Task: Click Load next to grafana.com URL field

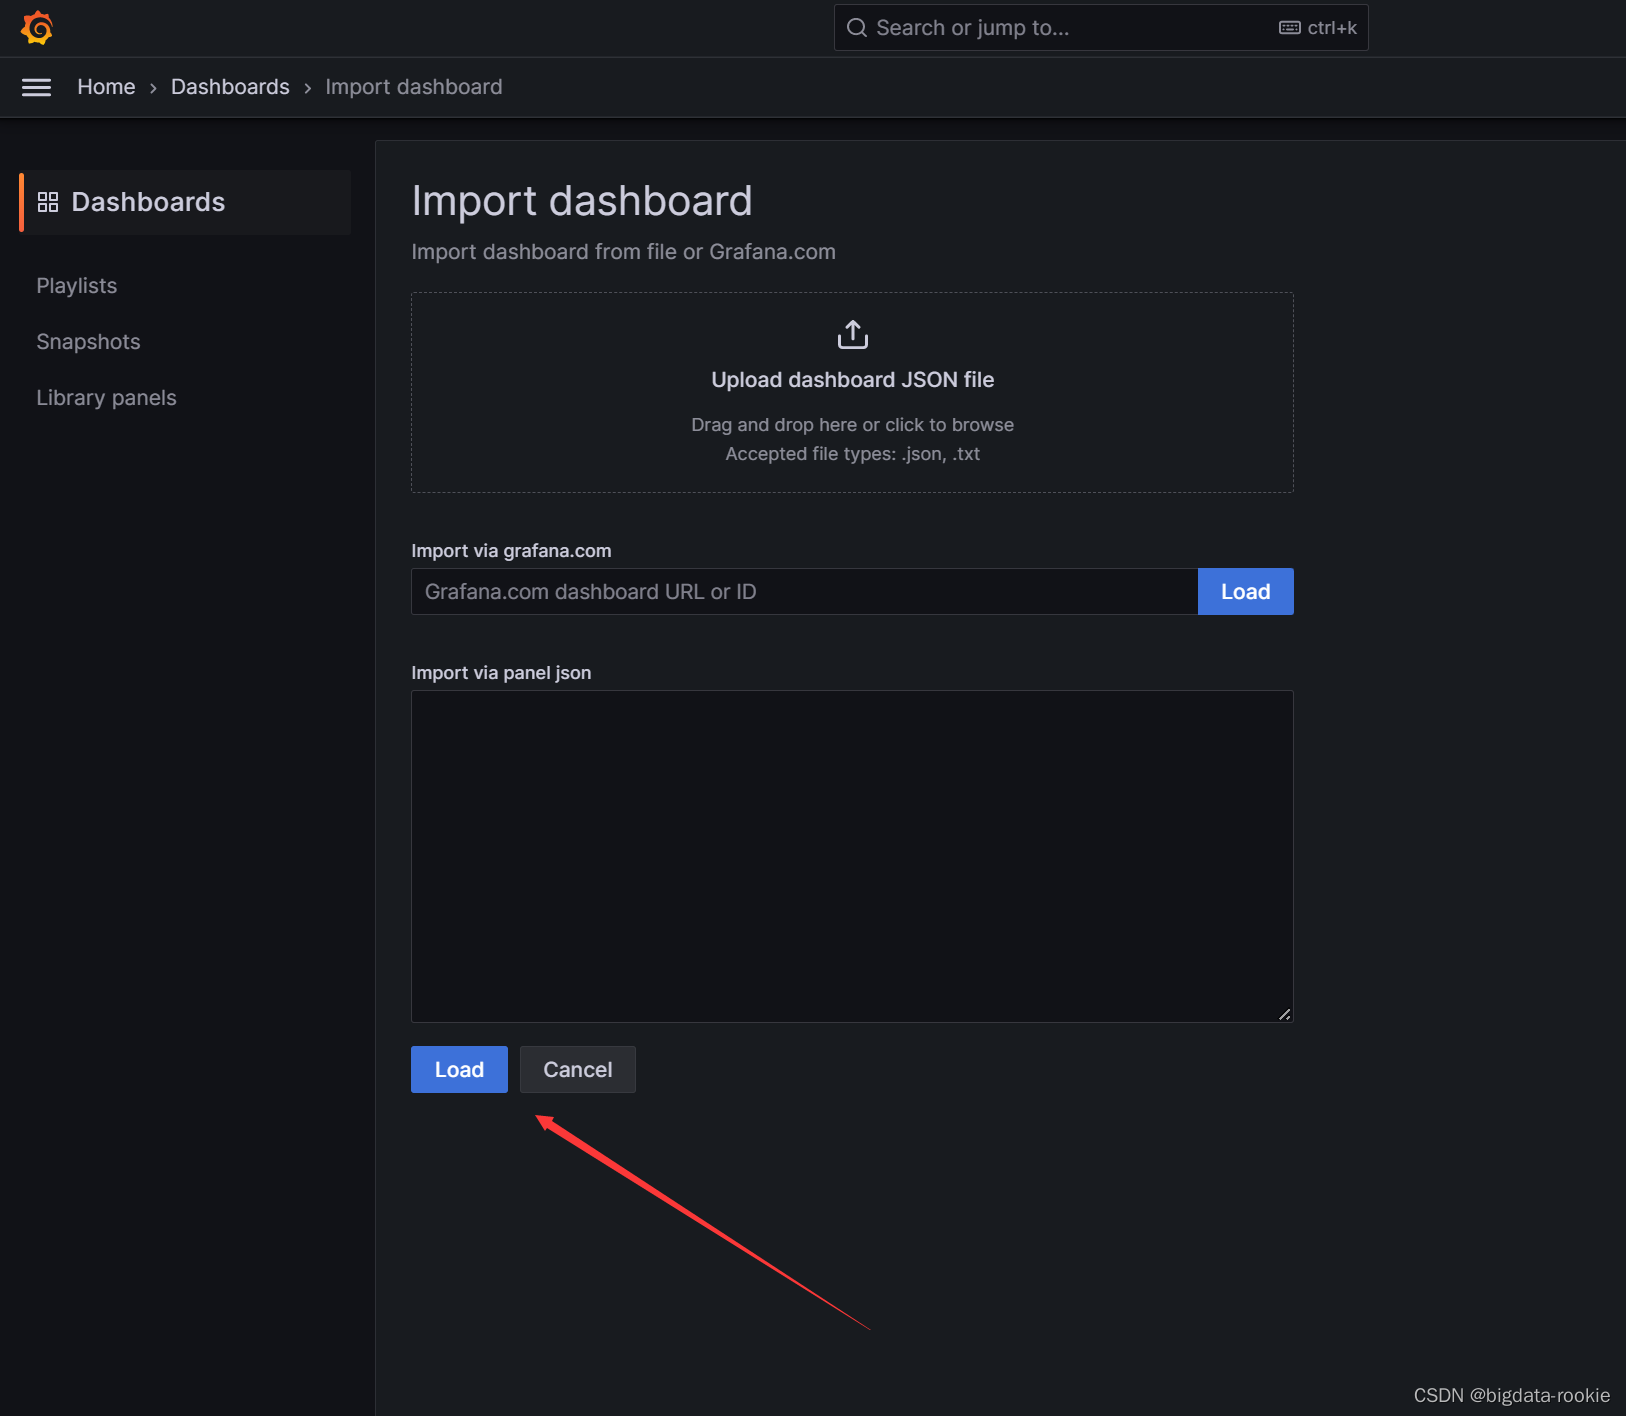Action: click(x=1246, y=592)
